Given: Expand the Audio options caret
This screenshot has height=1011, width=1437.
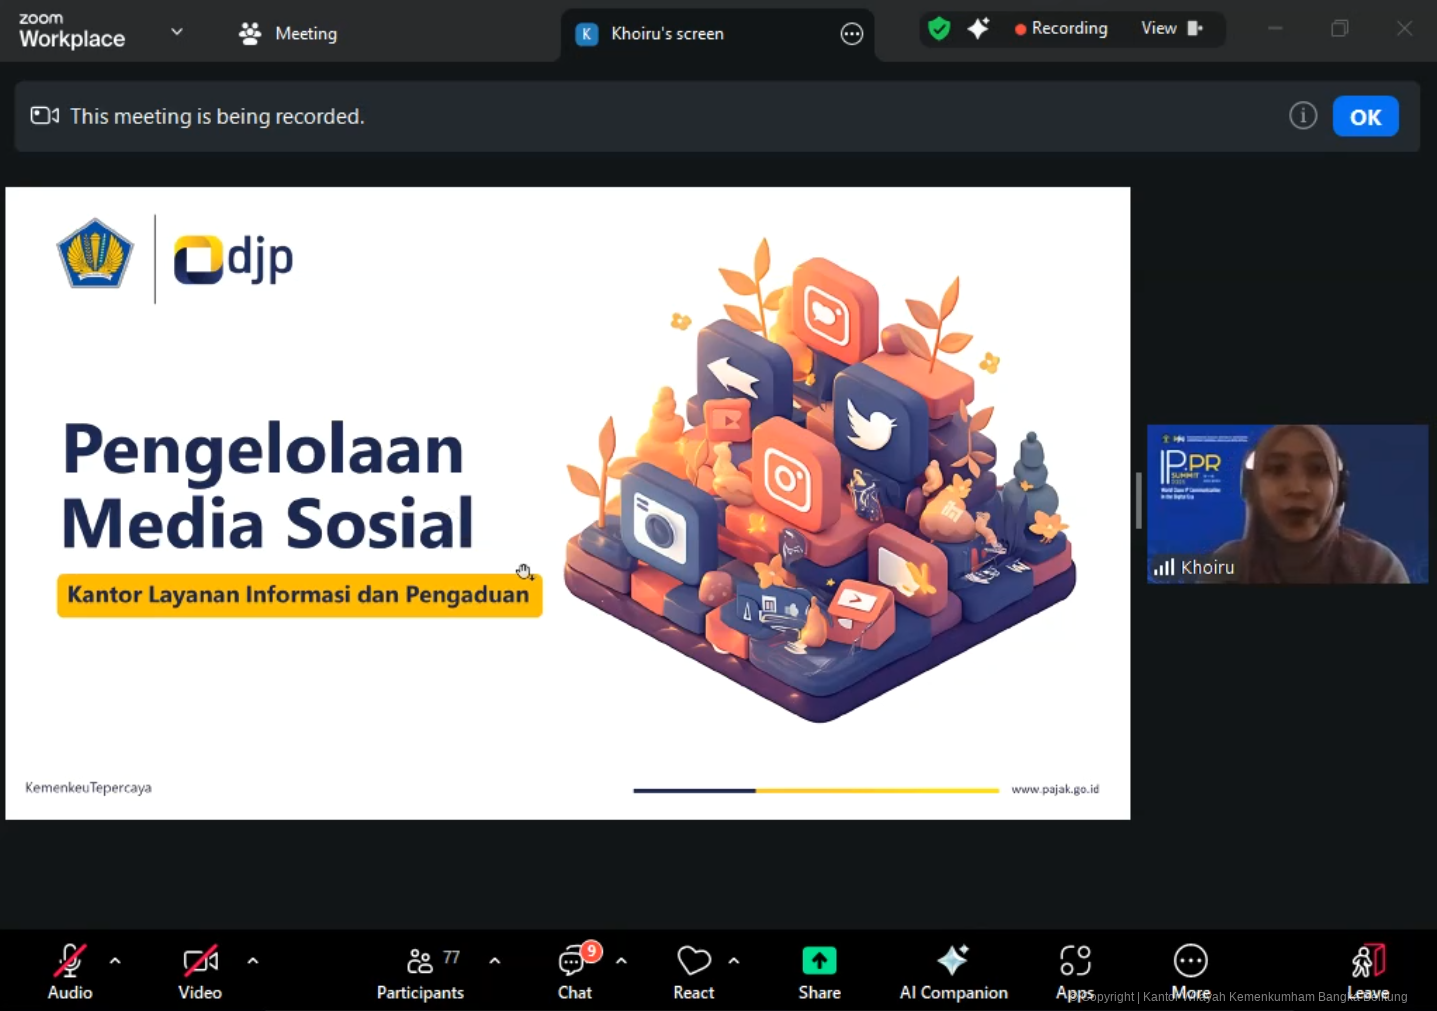Looking at the screenshot, I should pyautogui.click(x=115, y=961).
